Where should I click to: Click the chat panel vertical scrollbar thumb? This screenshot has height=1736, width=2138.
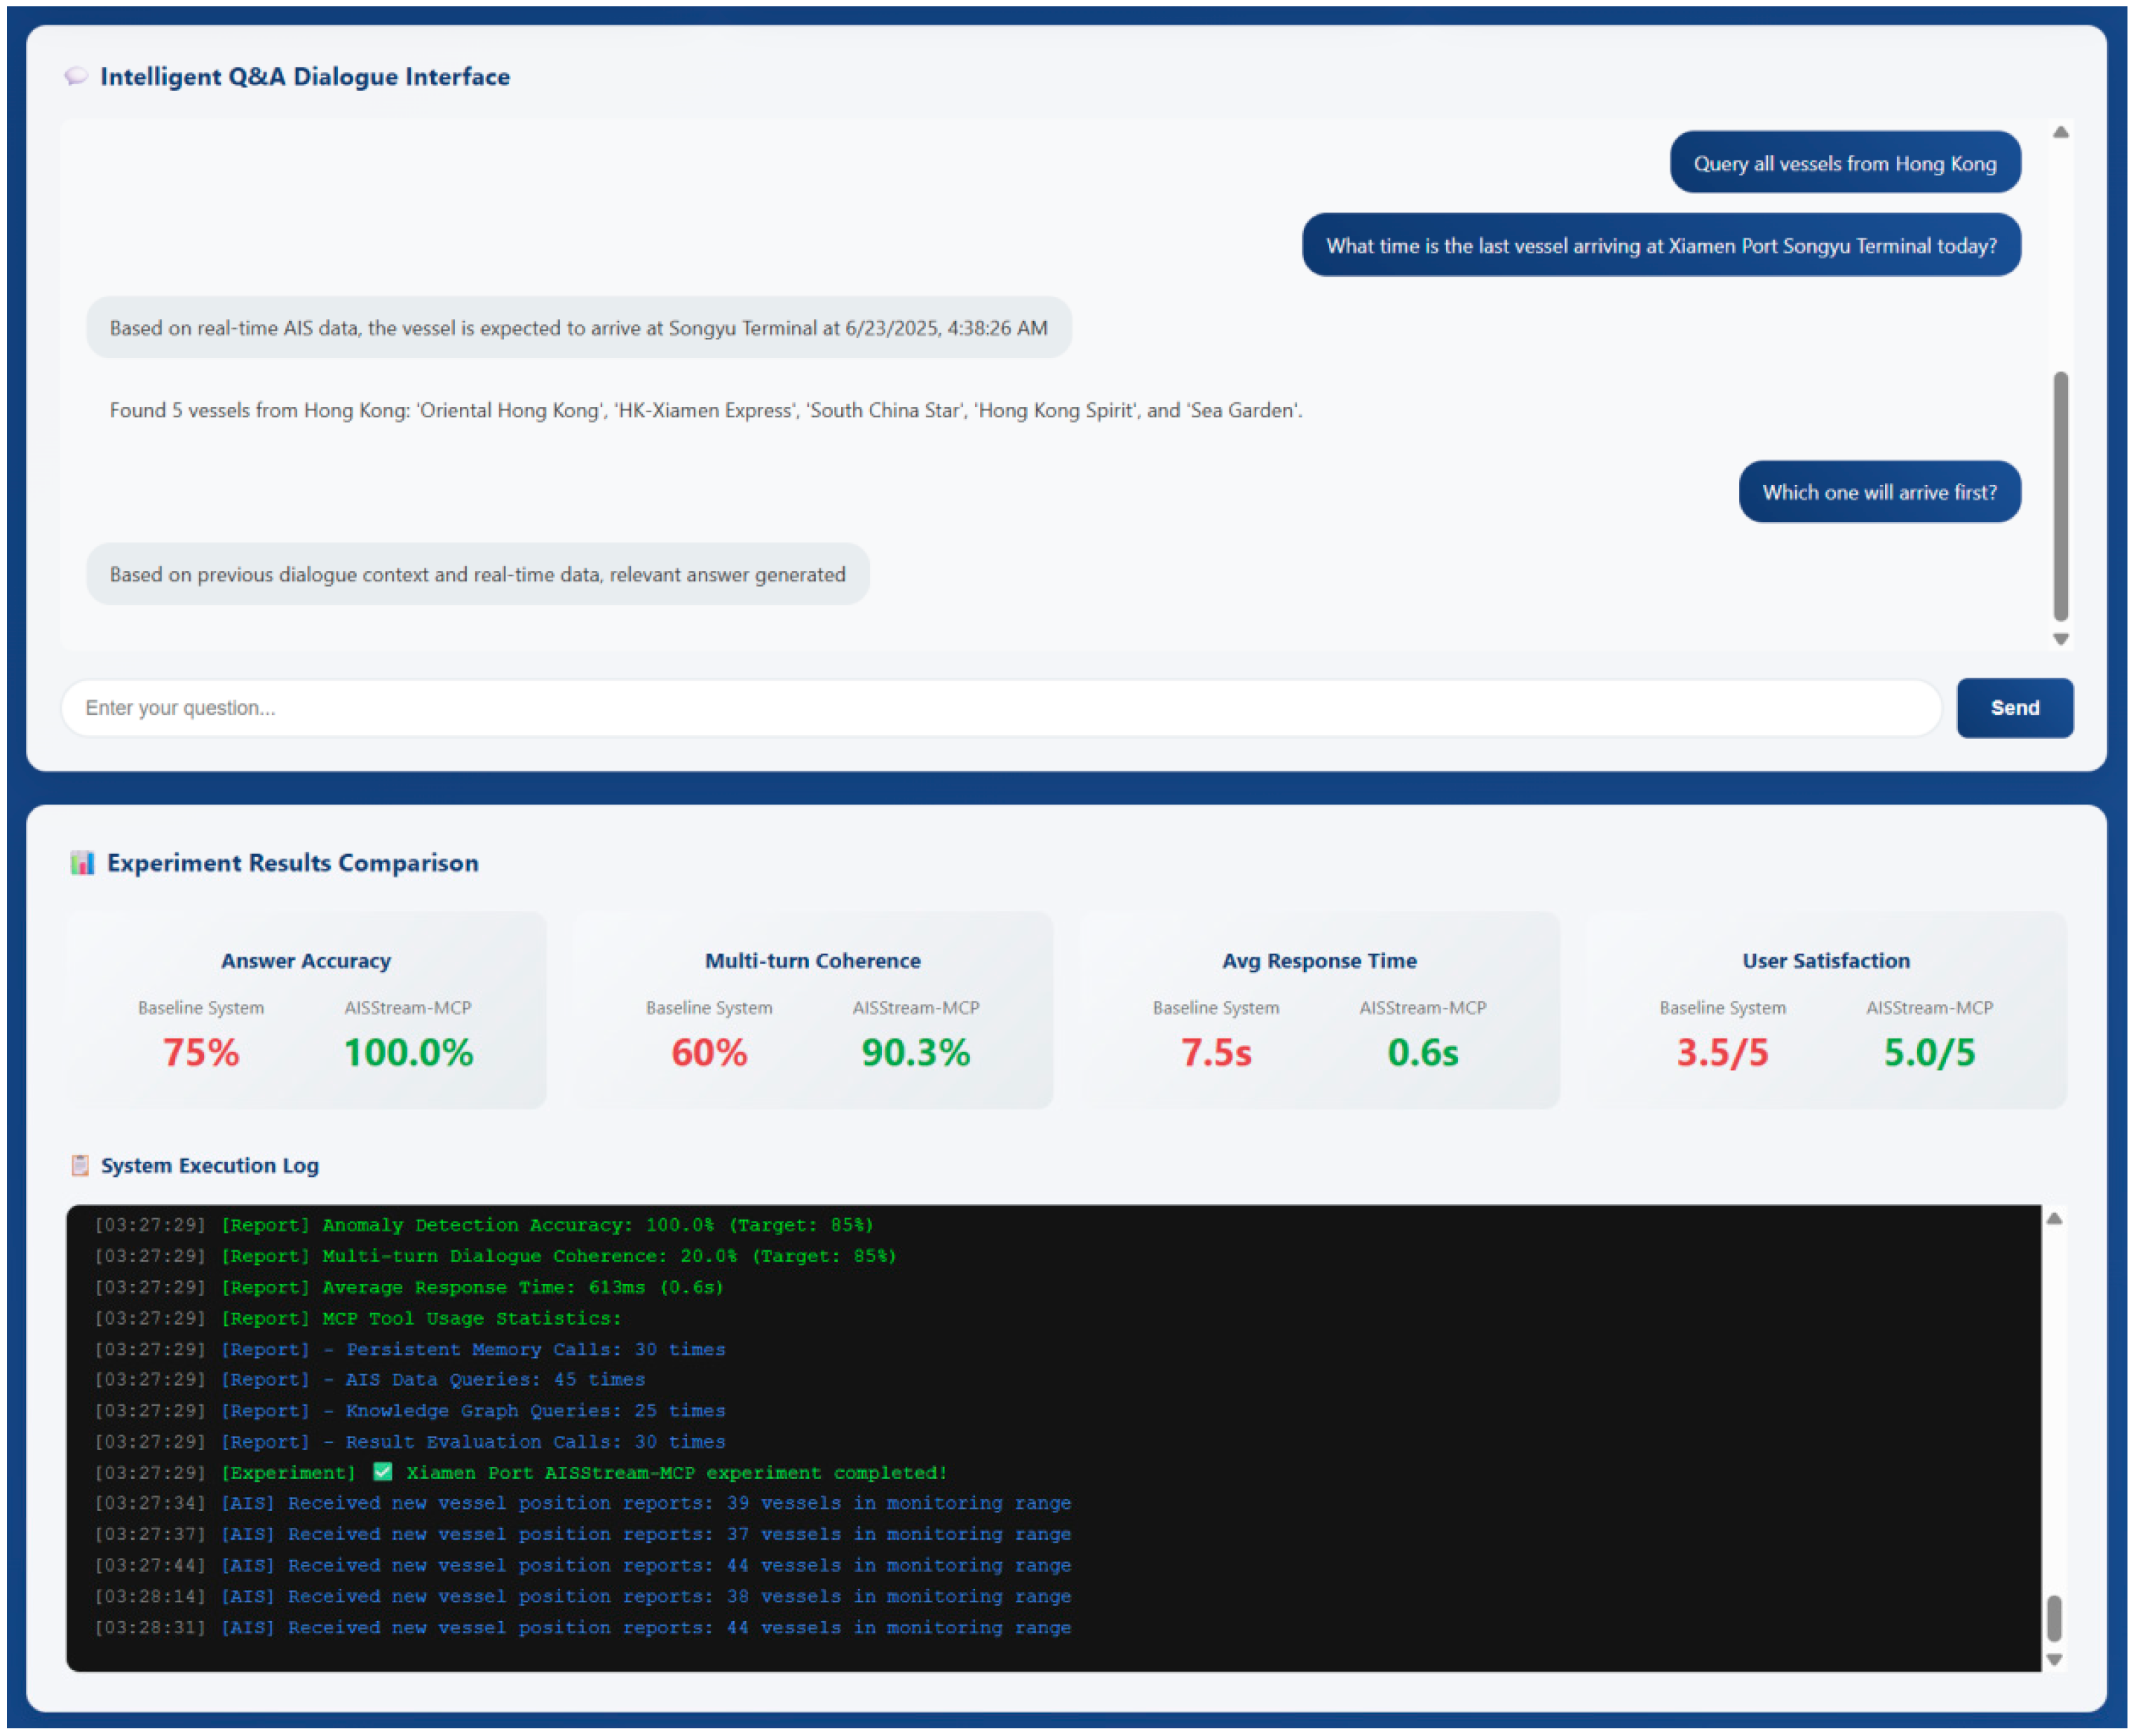[x=2060, y=496]
